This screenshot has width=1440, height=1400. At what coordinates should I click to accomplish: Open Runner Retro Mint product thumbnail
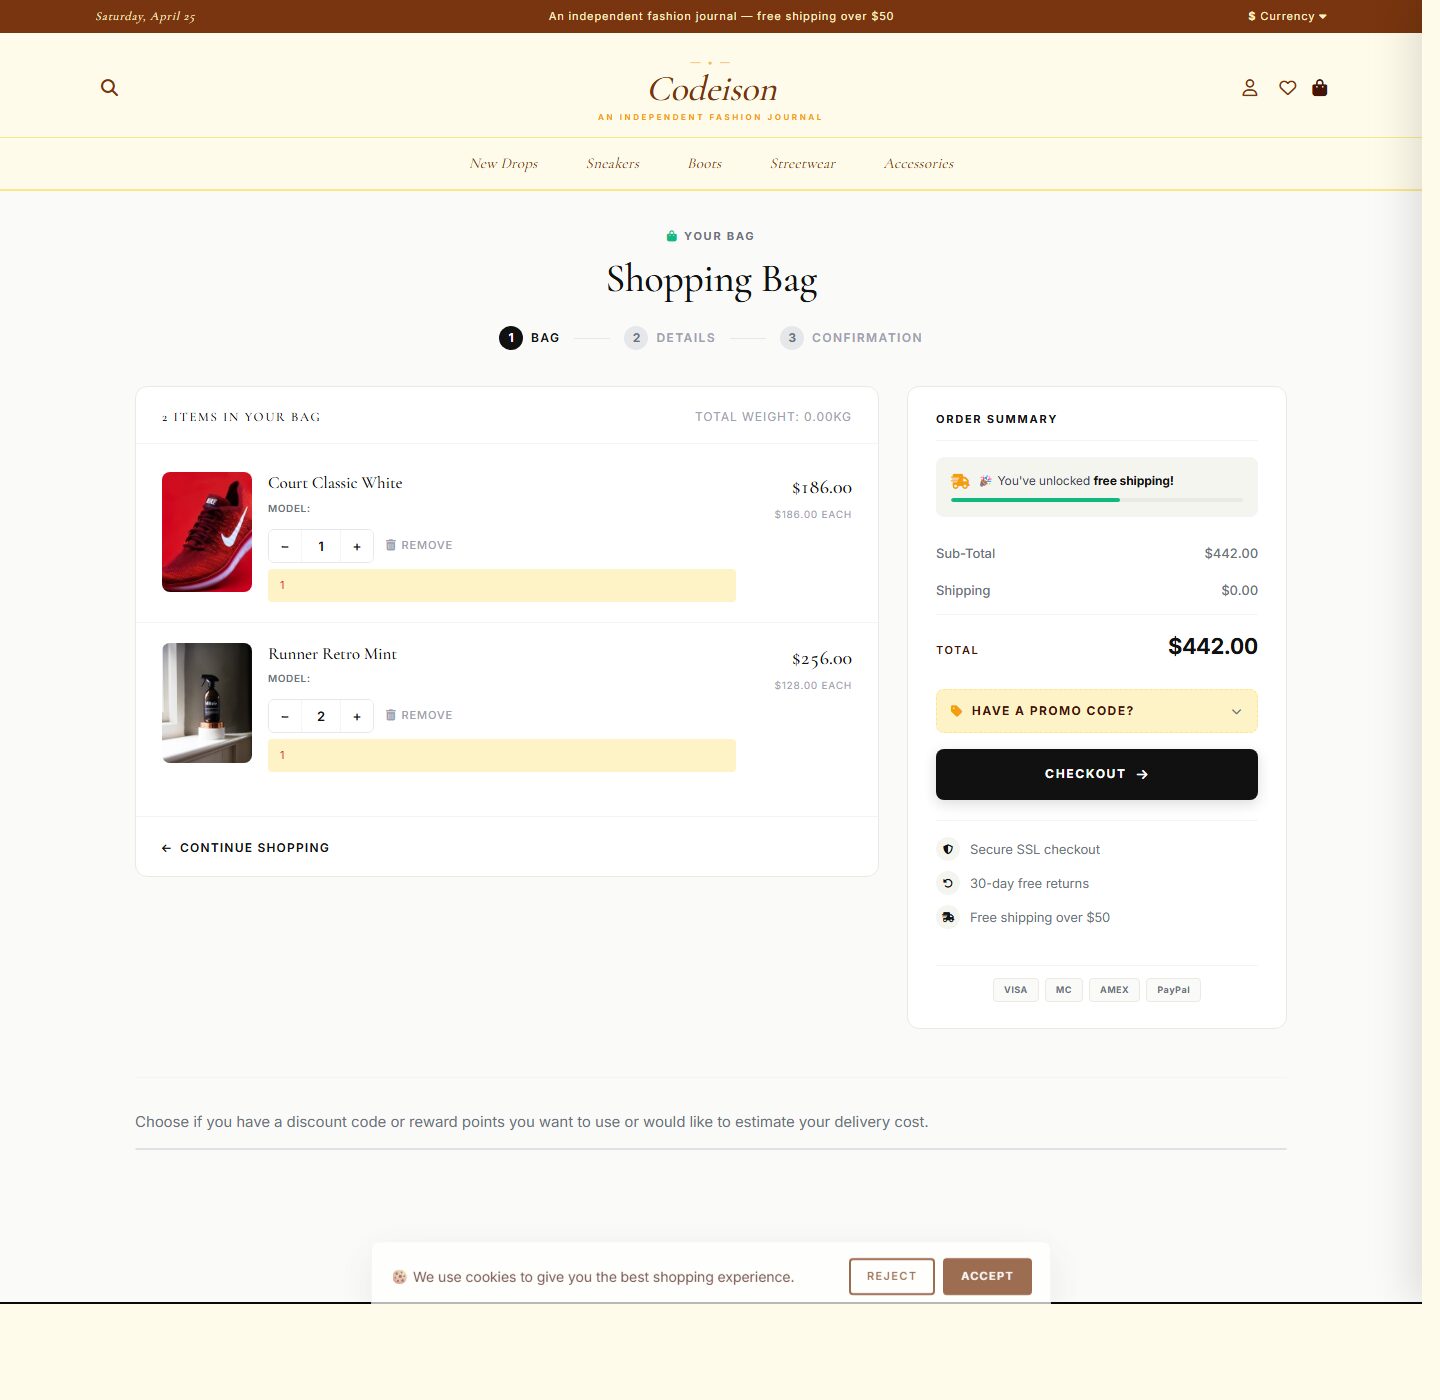click(x=207, y=703)
